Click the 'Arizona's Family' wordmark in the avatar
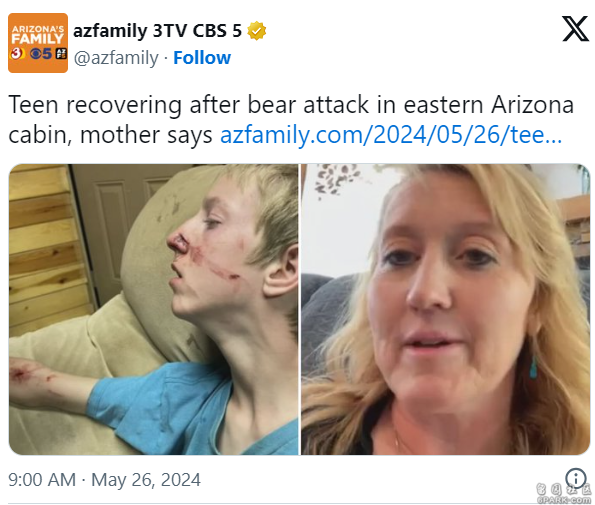Viewport: 595px width, 505px height. tap(38, 35)
